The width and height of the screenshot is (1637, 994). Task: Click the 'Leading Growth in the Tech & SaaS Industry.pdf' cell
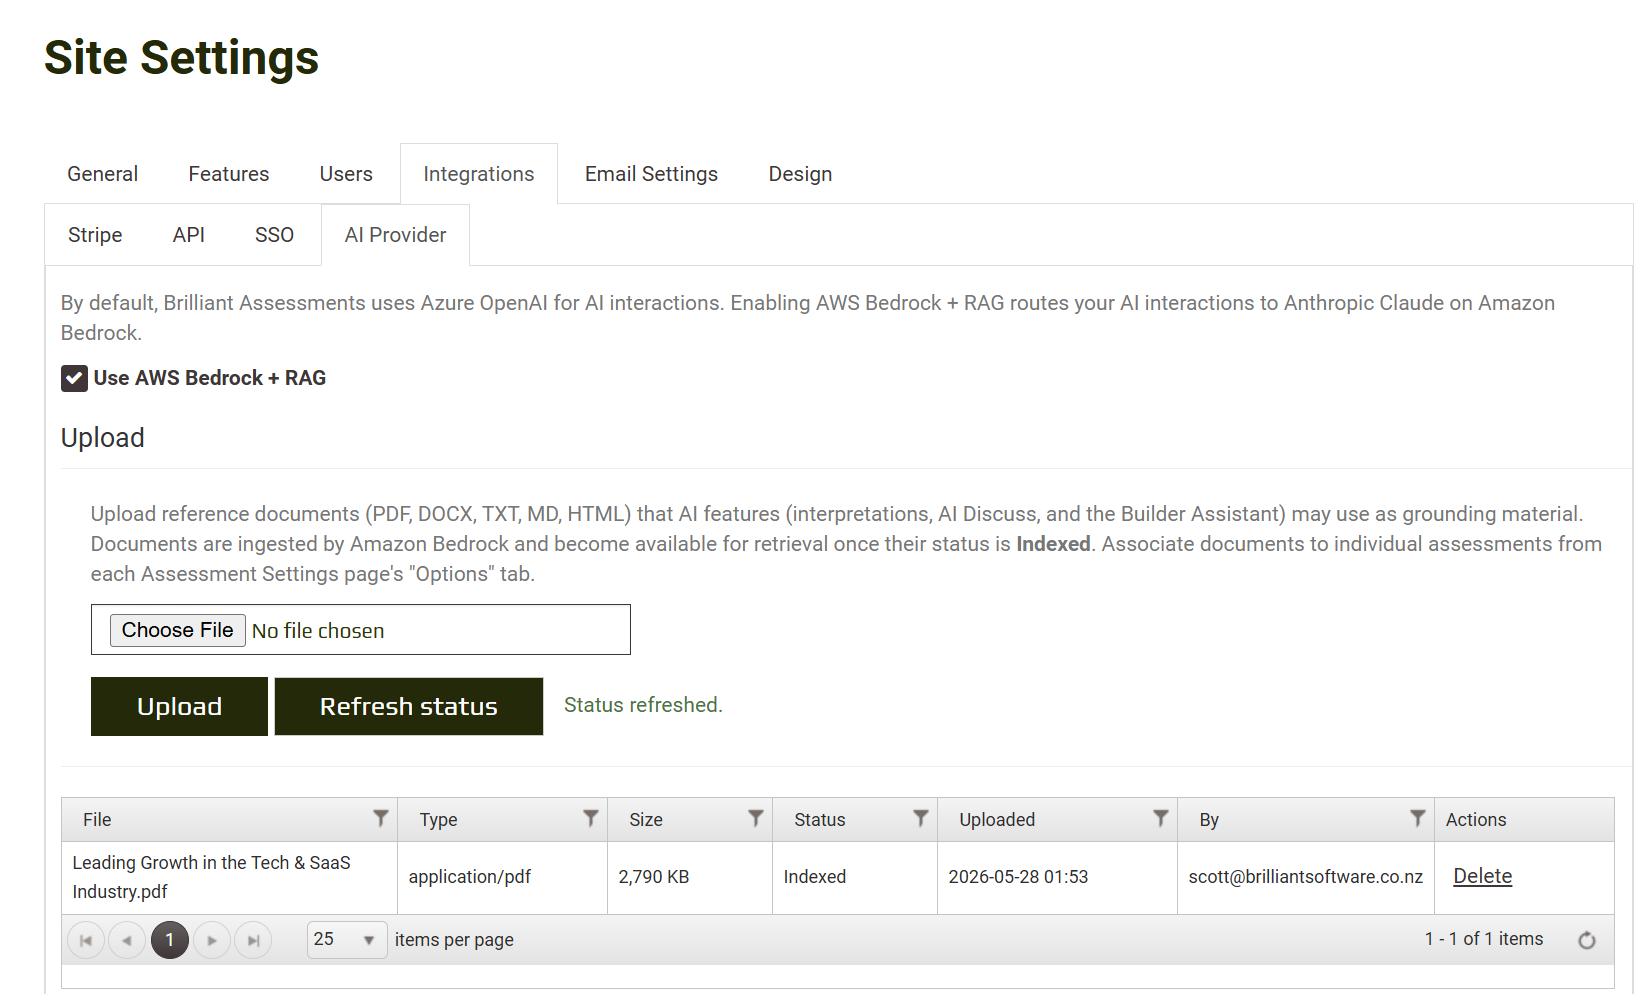click(229, 877)
